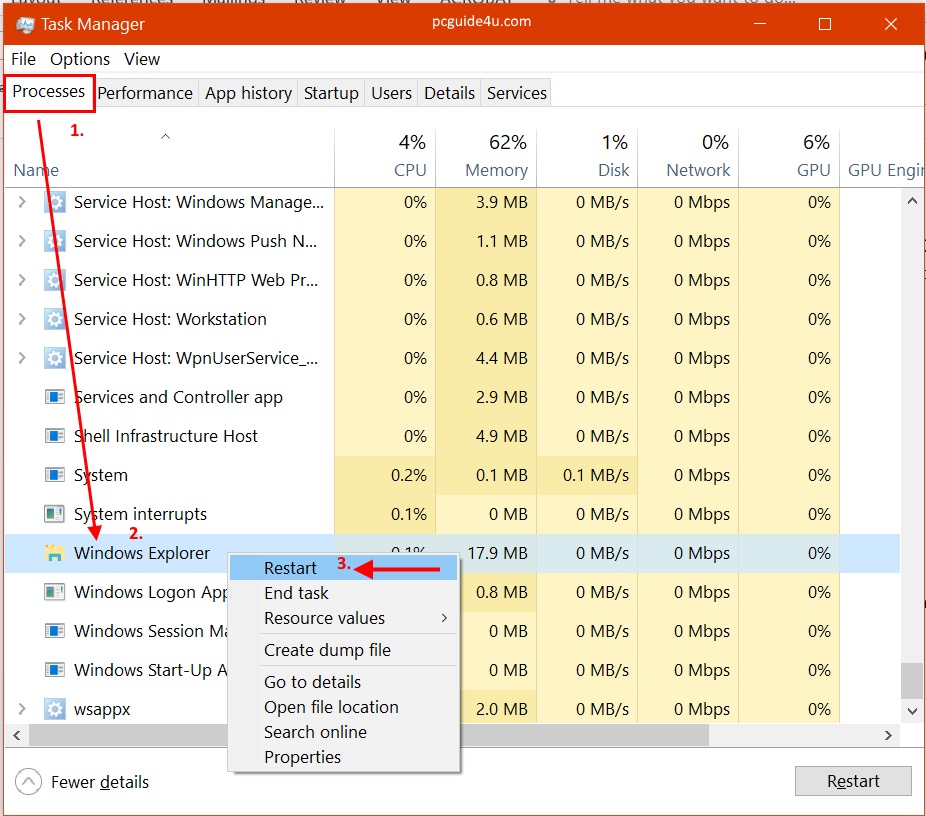The height and width of the screenshot is (816, 926).
Task: Sort by the Memory column header
Action: [486, 158]
